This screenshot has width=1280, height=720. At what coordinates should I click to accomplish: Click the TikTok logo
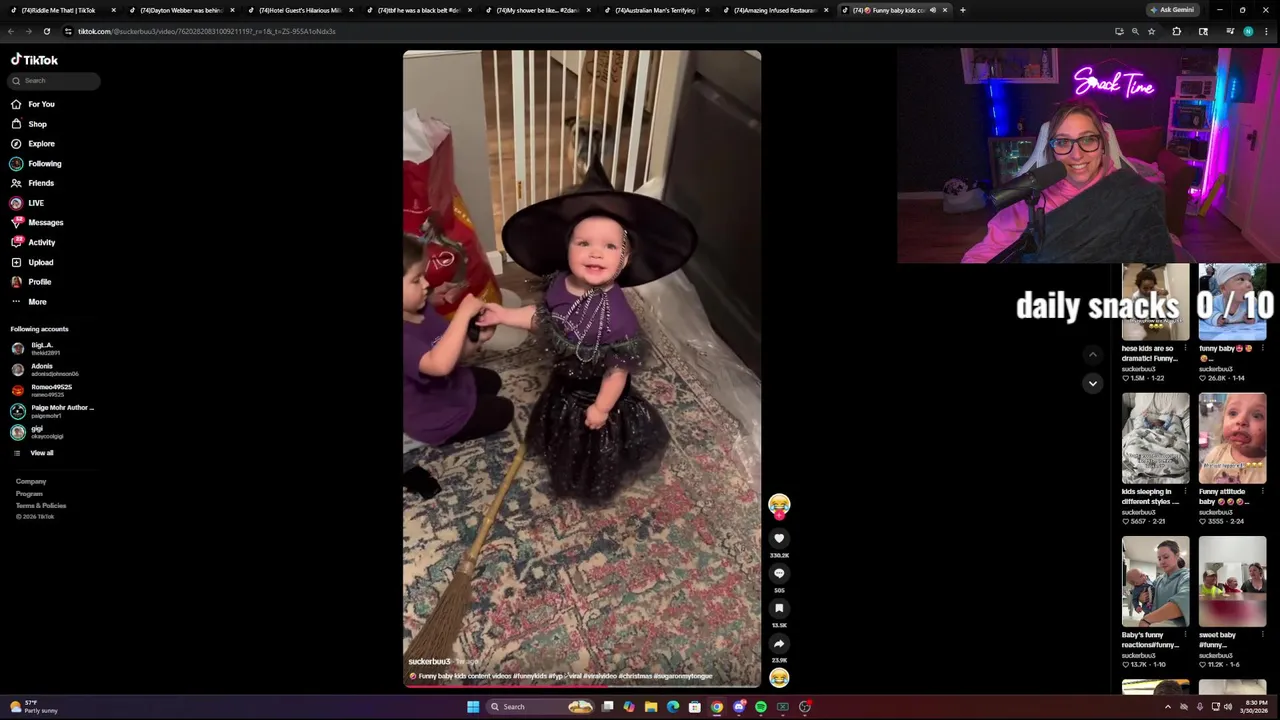click(x=34, y=60)
